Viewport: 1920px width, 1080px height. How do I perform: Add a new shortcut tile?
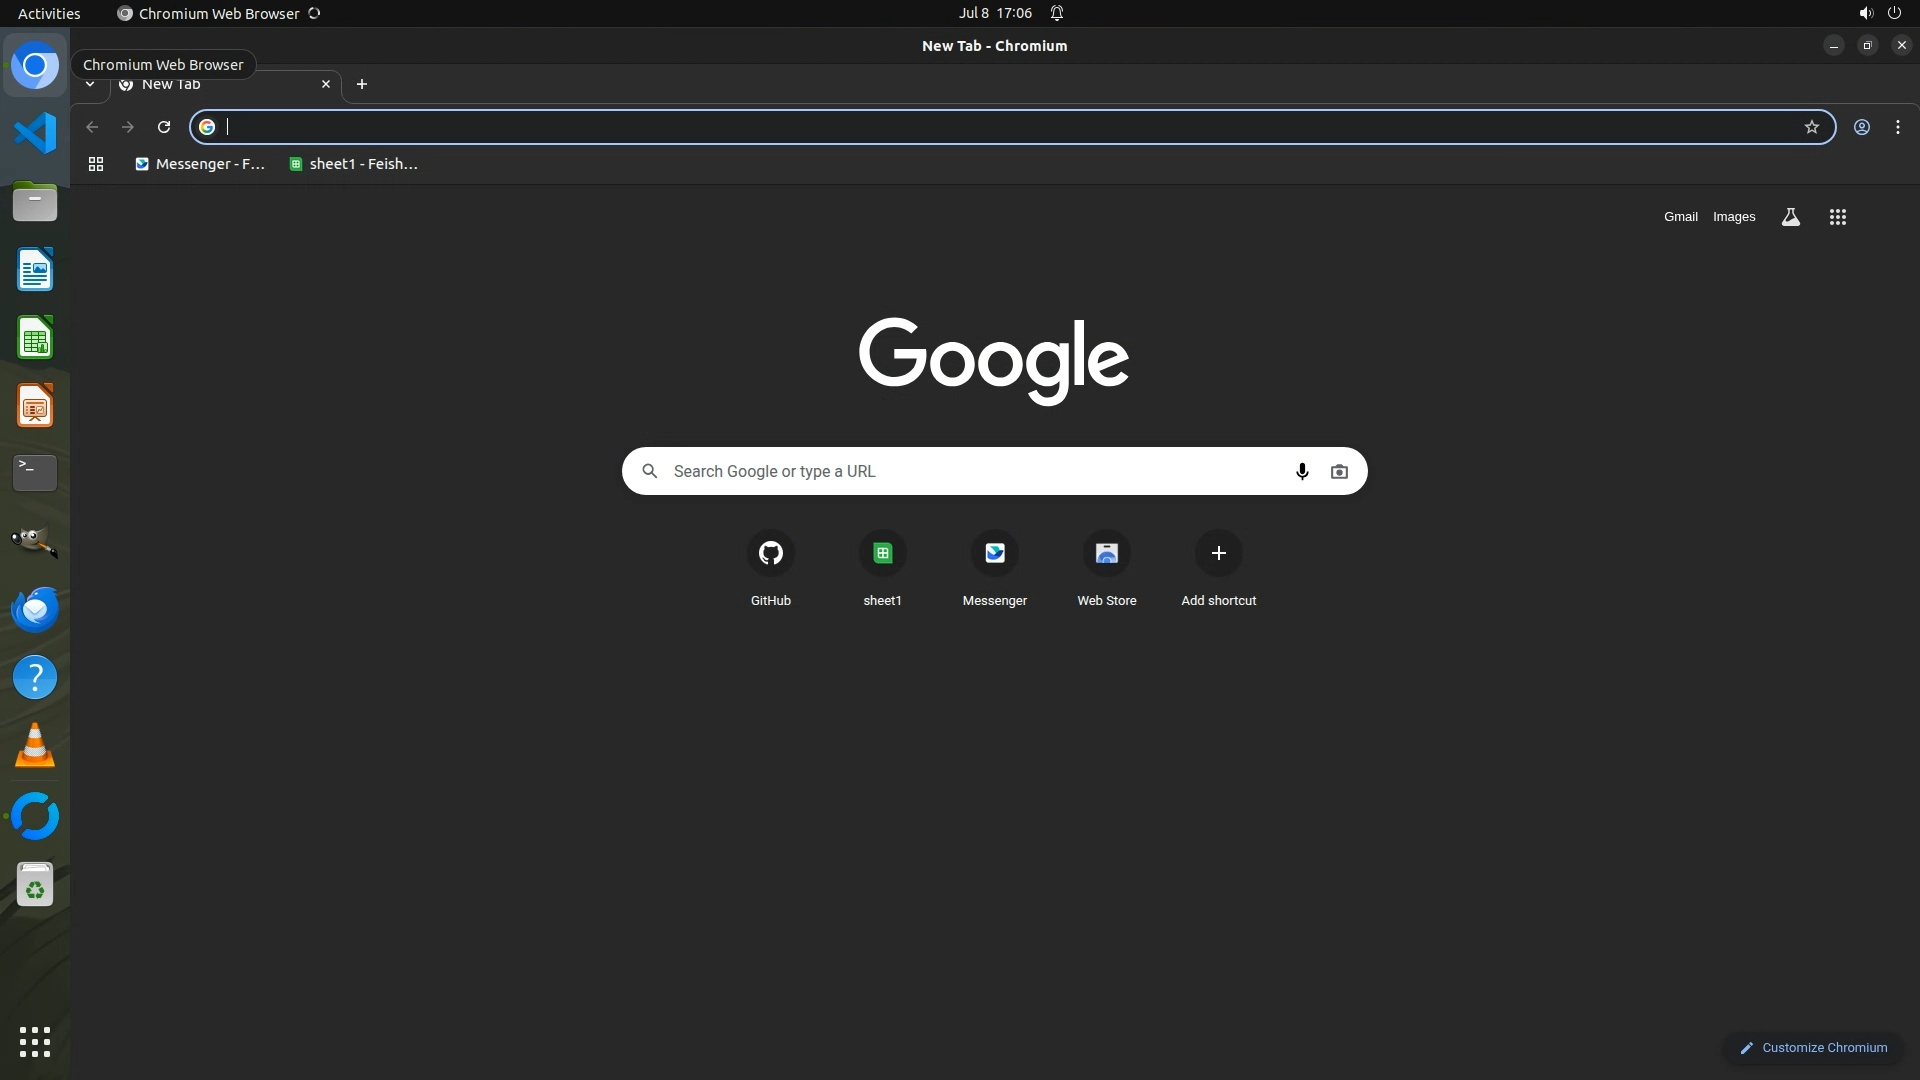pyautogui.click(x=1218, y=553)
